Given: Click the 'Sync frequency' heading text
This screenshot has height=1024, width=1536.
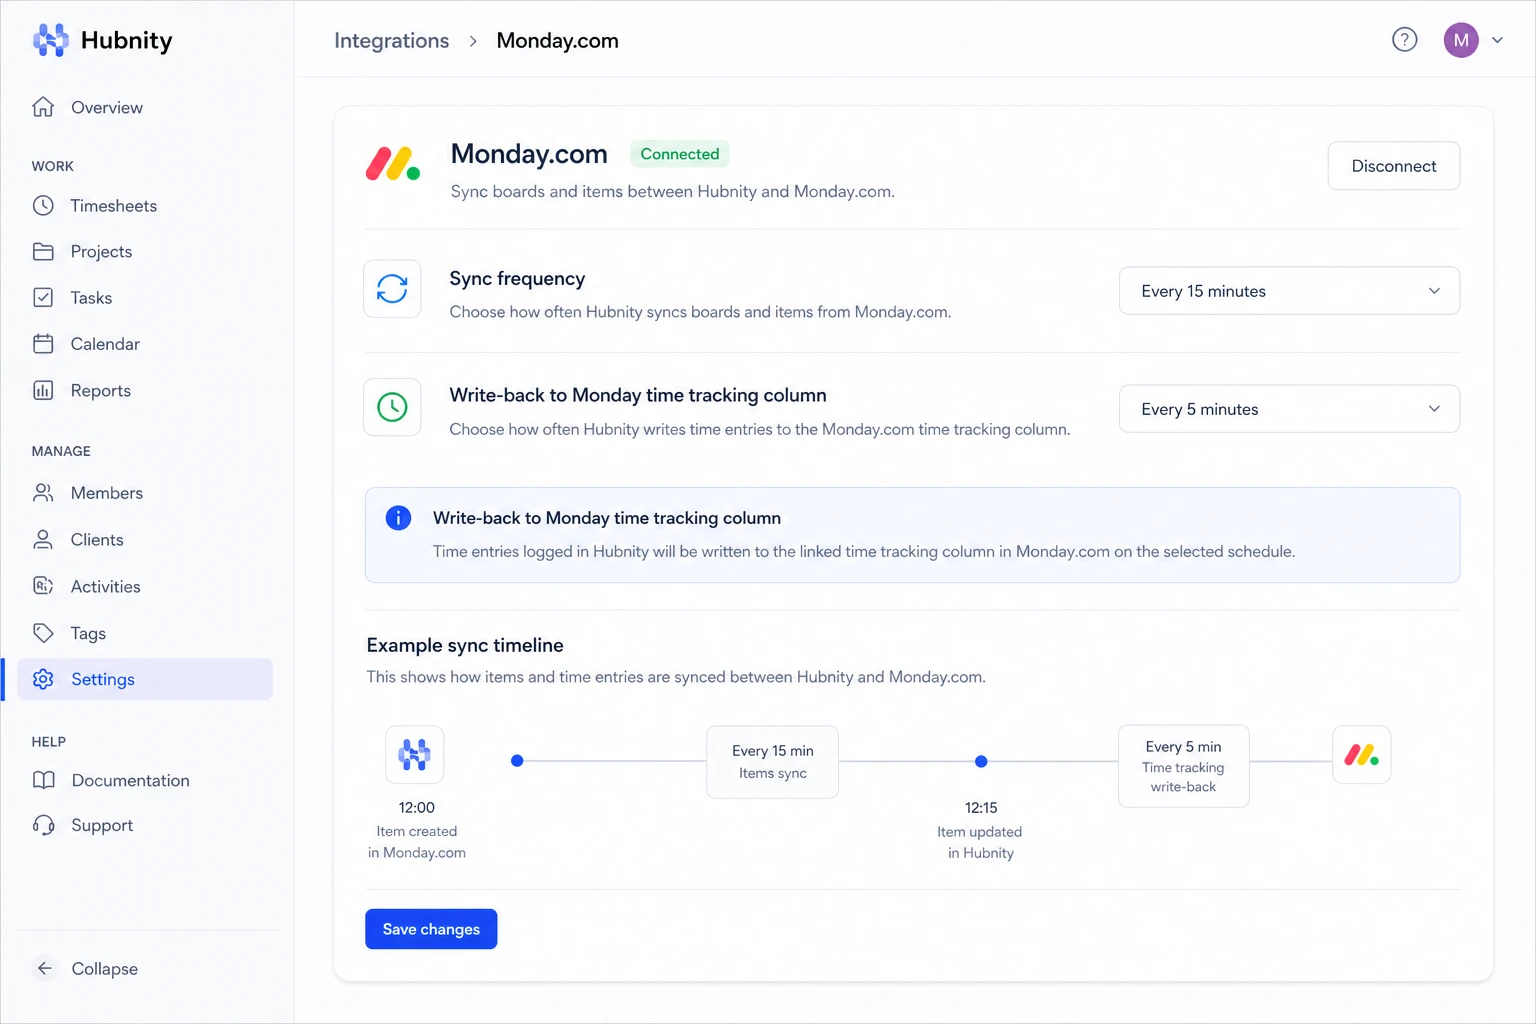Looking at the screenshot, I should tap(517, 279).
